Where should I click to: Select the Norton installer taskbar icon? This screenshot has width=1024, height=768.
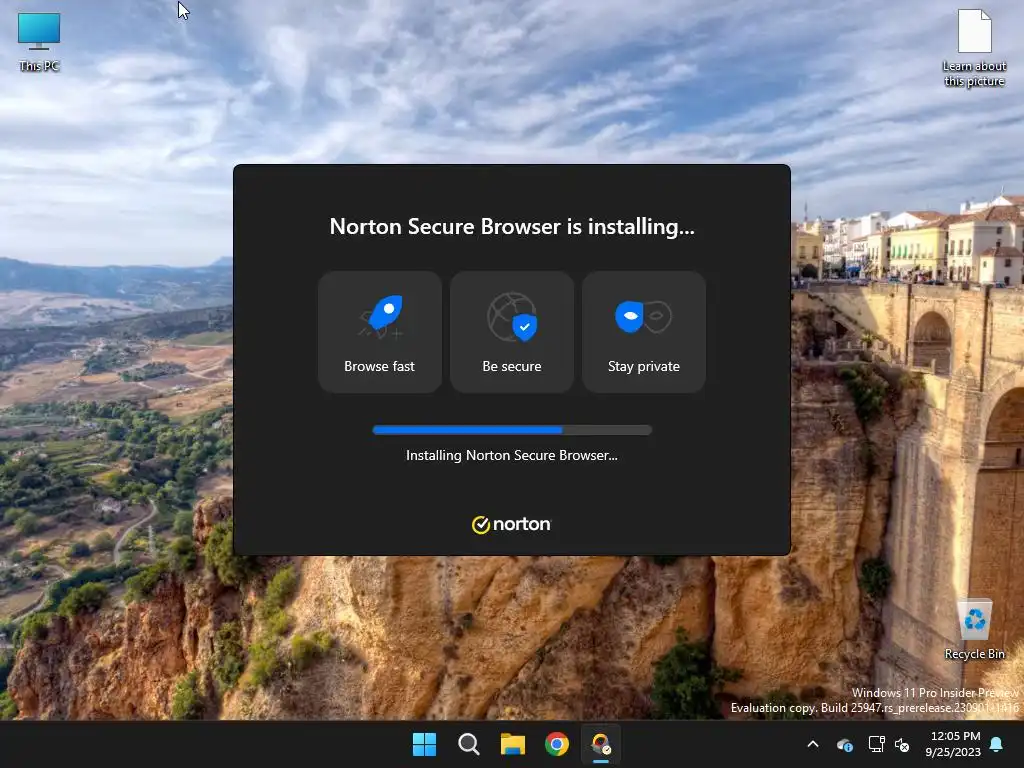pos(601,744)
